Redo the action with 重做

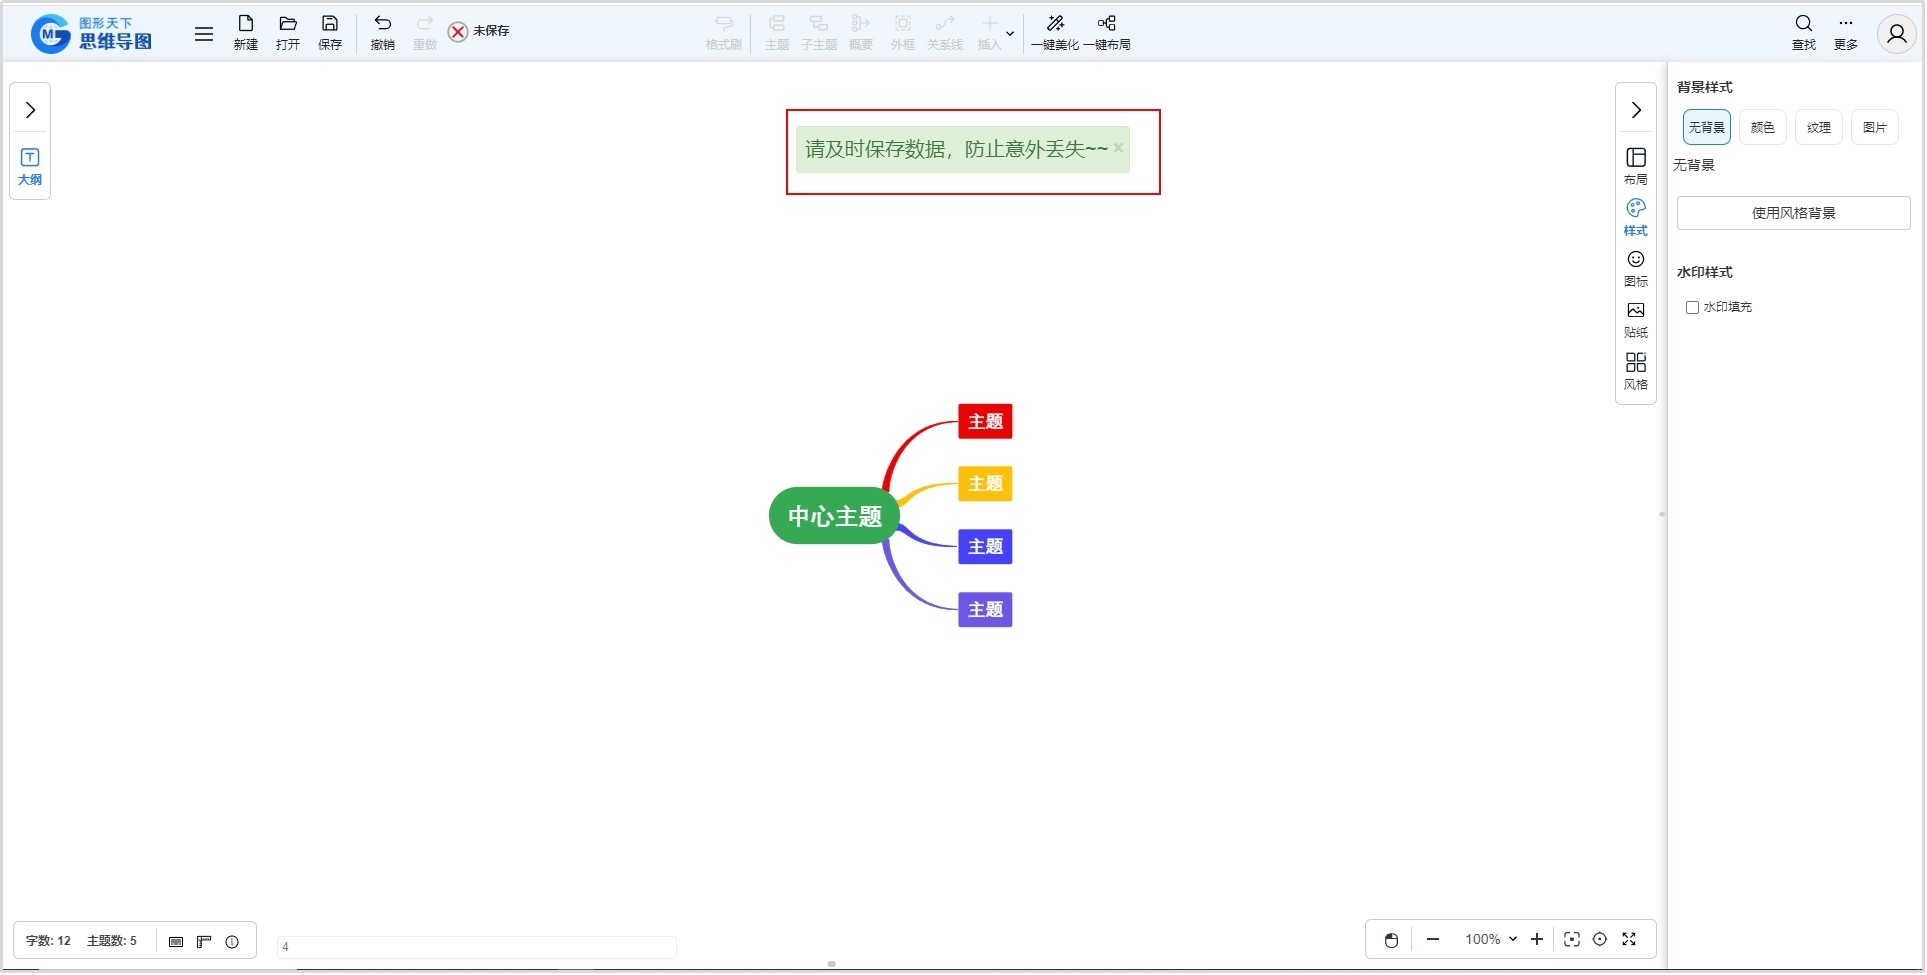pyautogui.click(x=425, y=33)
